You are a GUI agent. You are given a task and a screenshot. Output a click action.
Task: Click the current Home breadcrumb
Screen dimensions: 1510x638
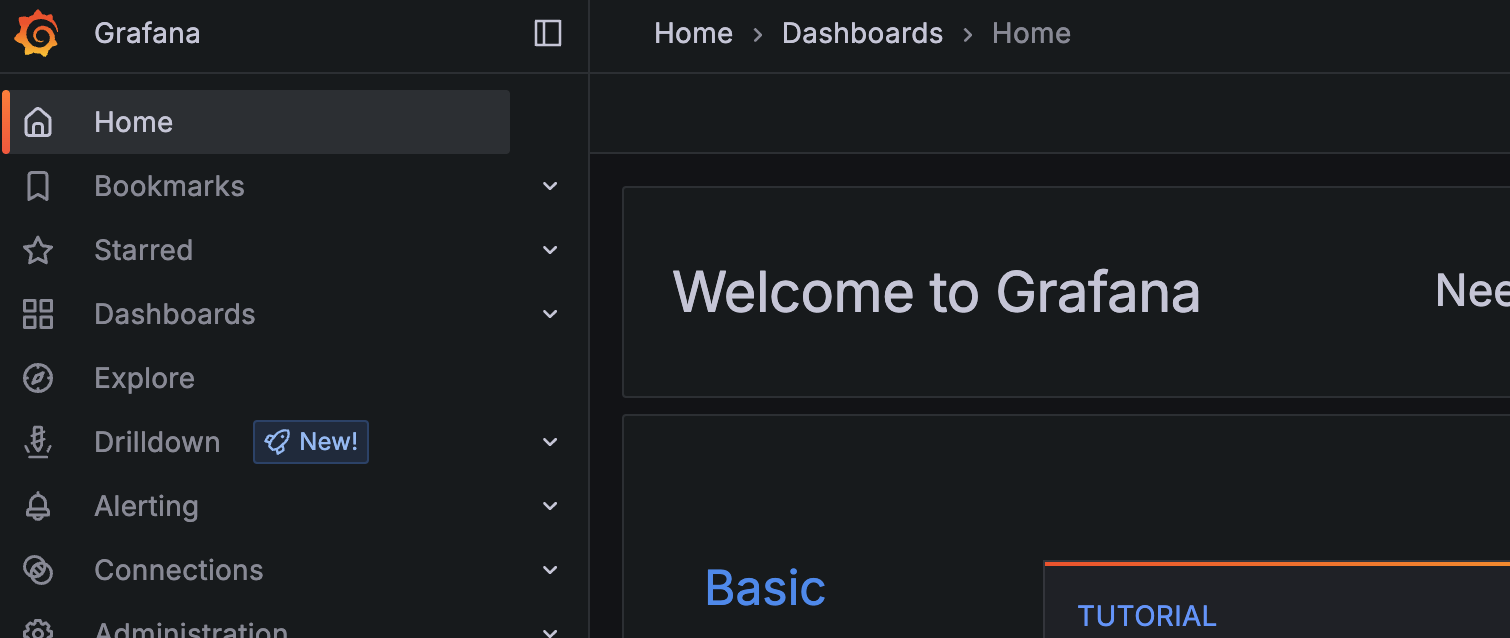pyautogui.click(x=1031, y=33)
